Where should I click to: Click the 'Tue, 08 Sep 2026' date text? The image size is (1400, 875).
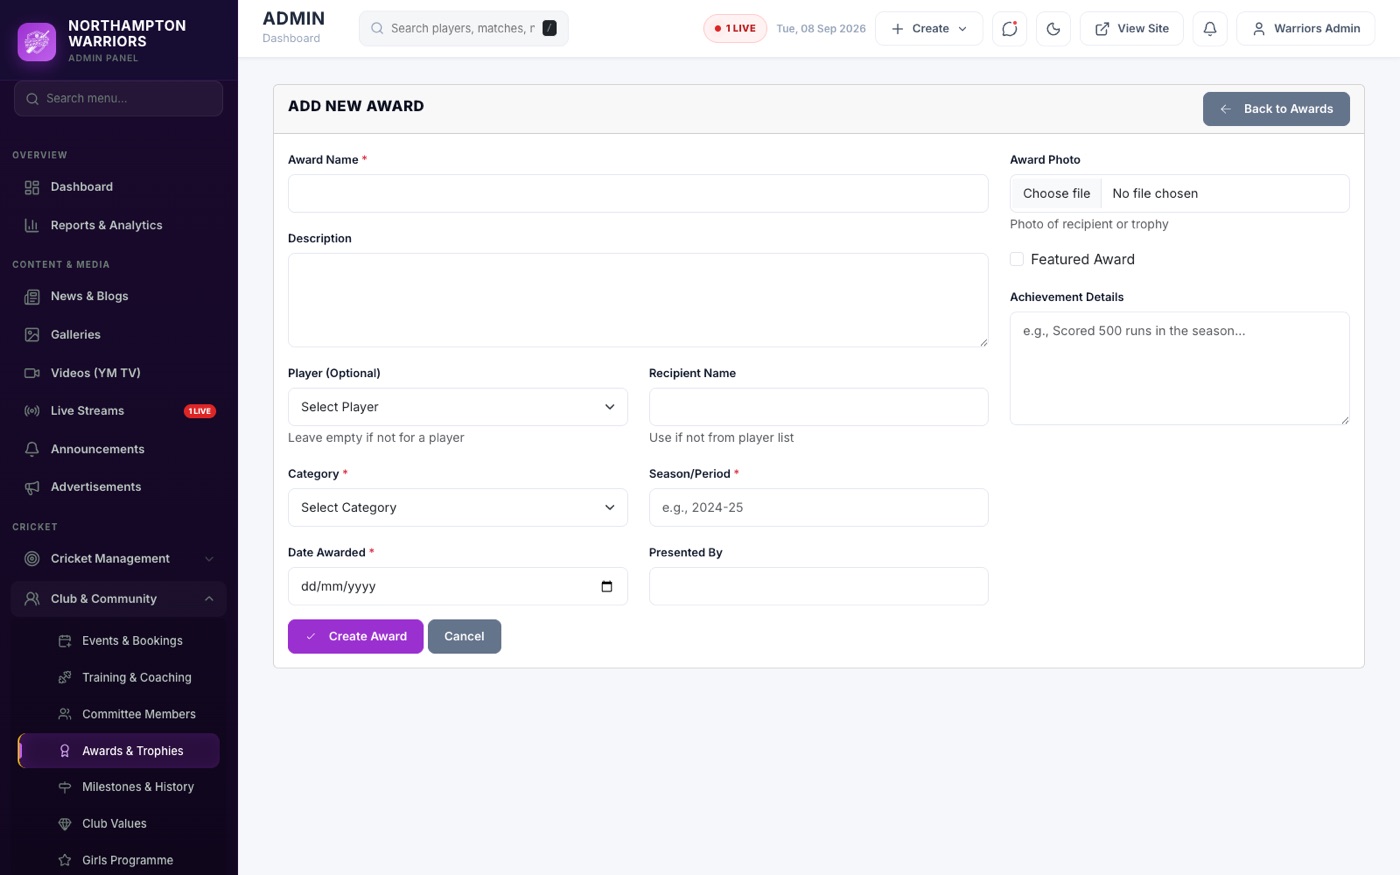[821, 28]
